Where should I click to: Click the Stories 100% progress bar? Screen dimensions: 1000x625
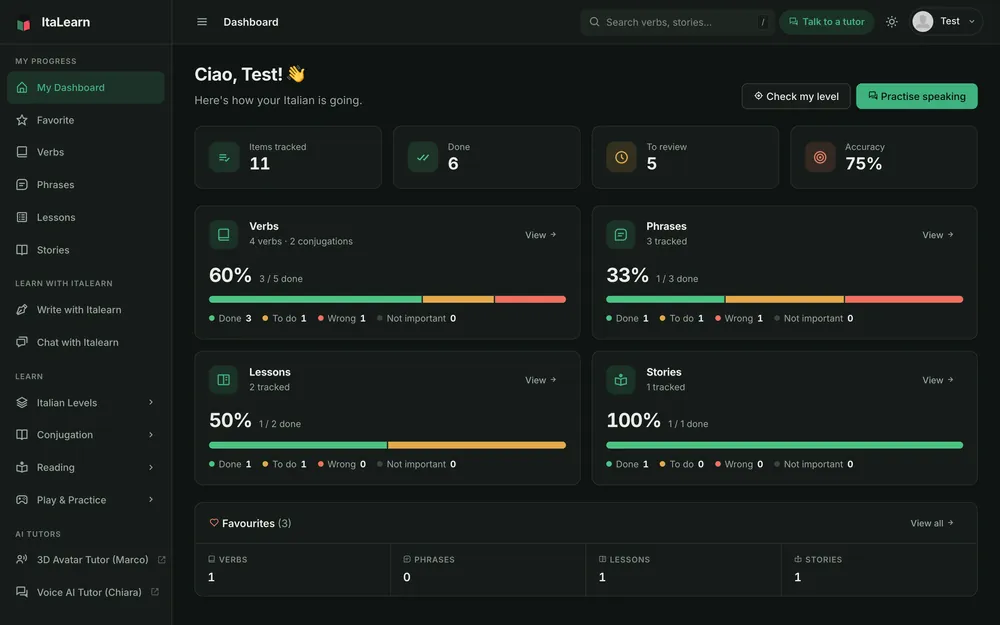point(784,445)
